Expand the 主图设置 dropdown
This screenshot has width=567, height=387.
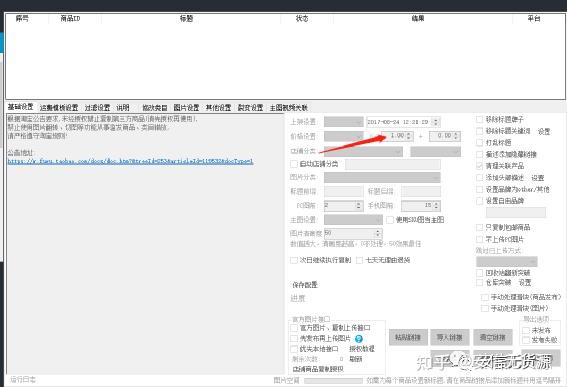tap(353, 220)
